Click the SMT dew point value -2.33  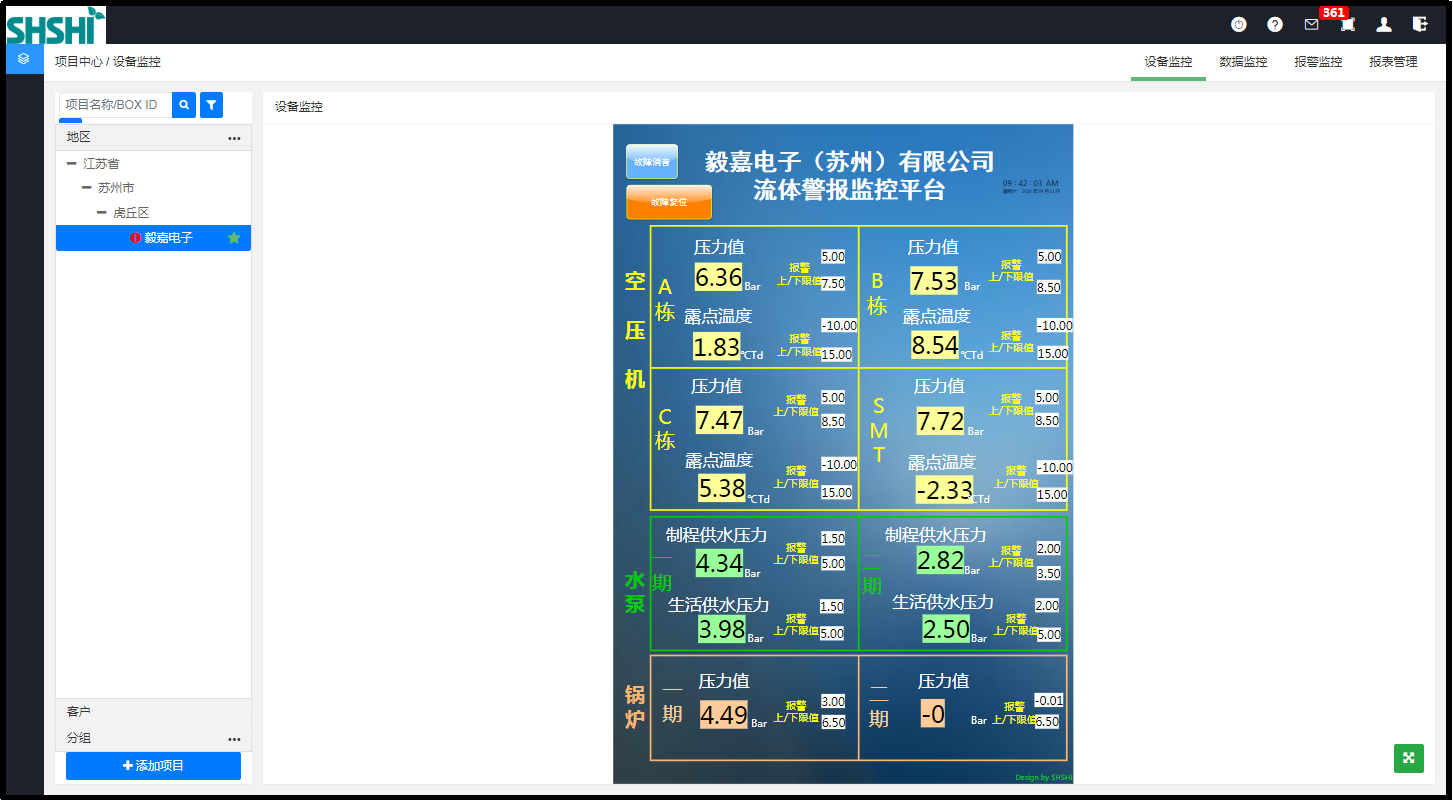(x=944, y=490)
